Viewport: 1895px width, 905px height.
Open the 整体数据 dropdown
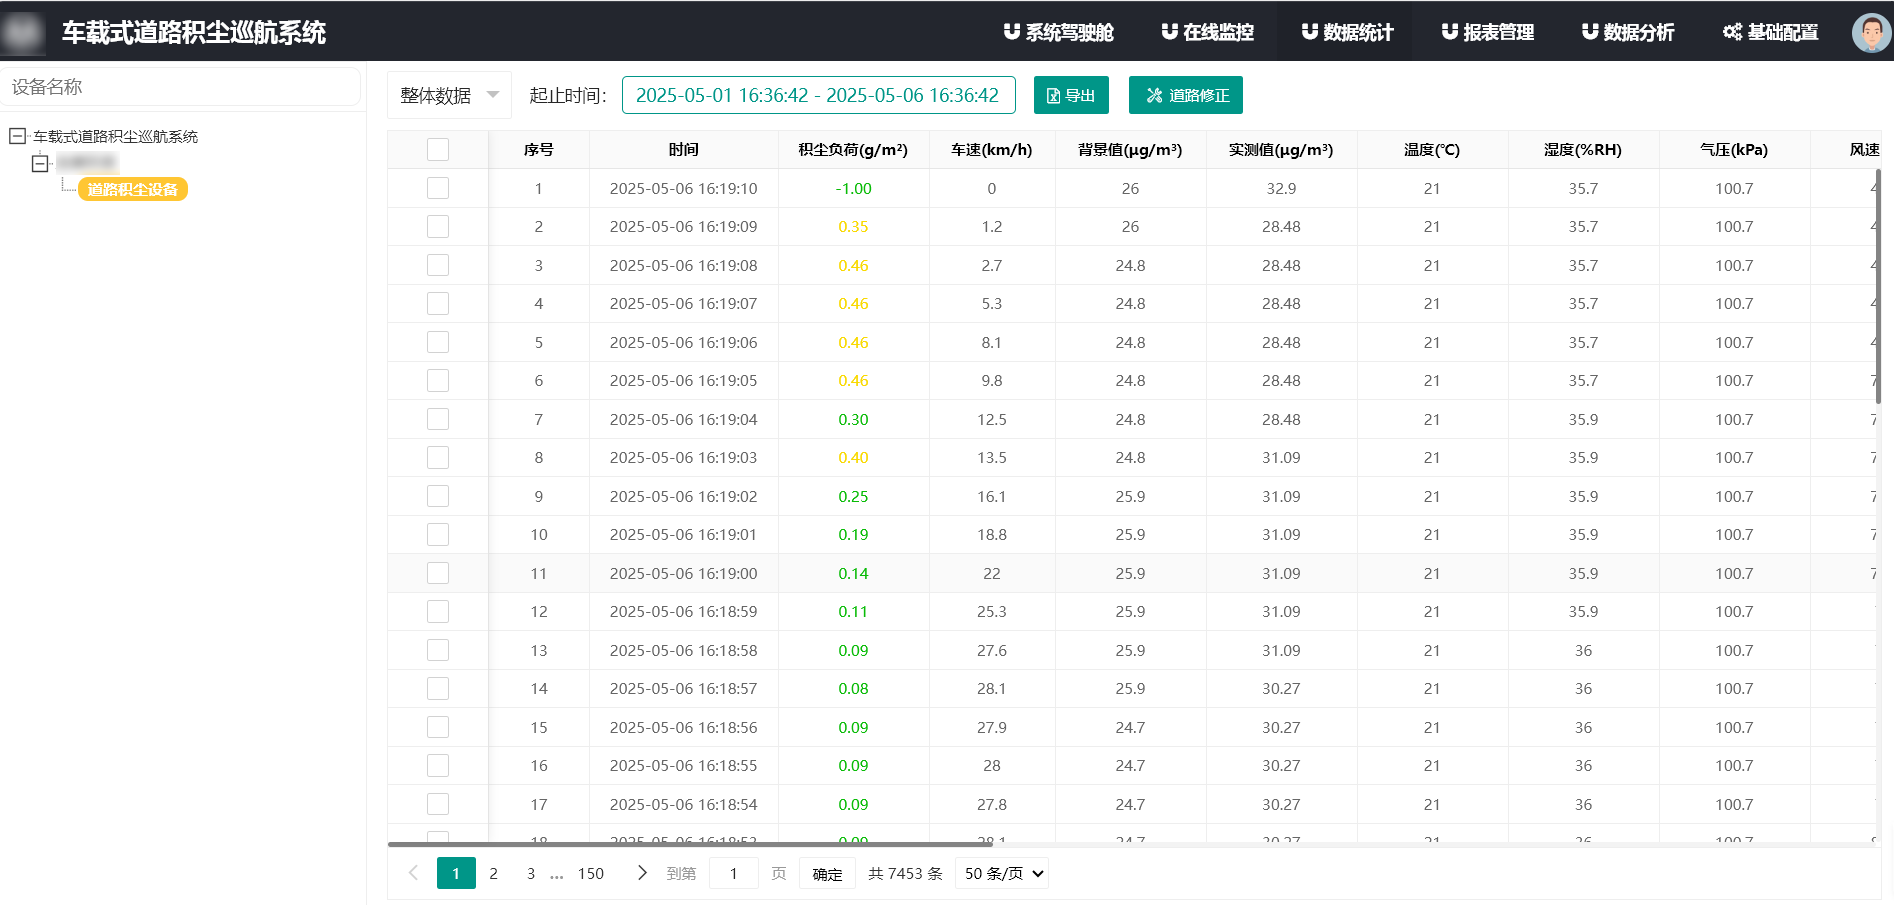[x=449, y=96]
